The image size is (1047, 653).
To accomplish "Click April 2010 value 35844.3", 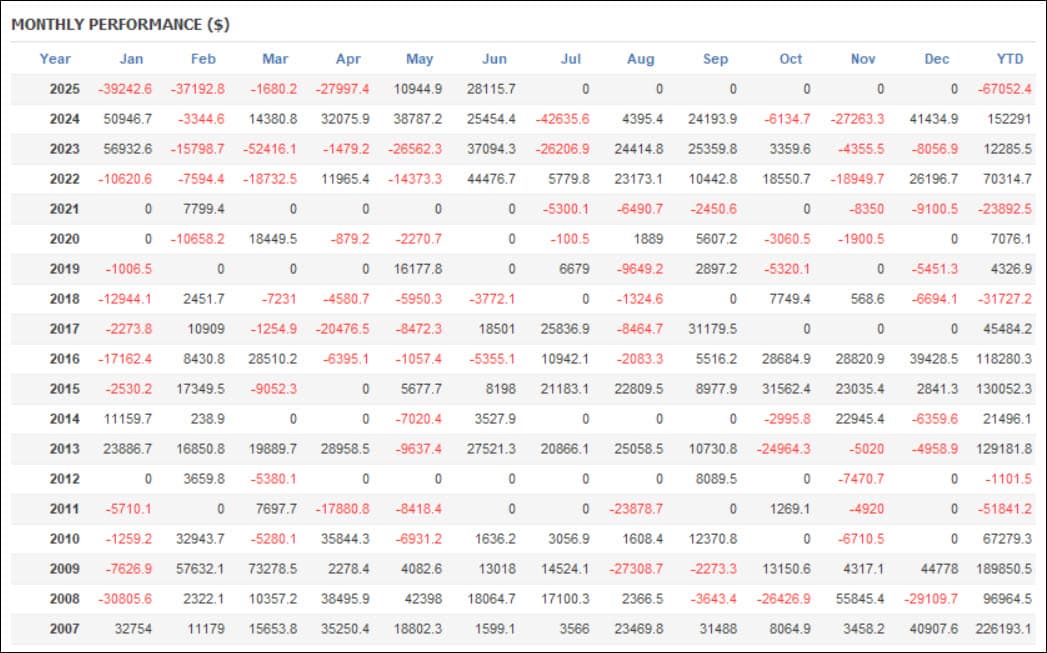I will (x=345, y=539).
